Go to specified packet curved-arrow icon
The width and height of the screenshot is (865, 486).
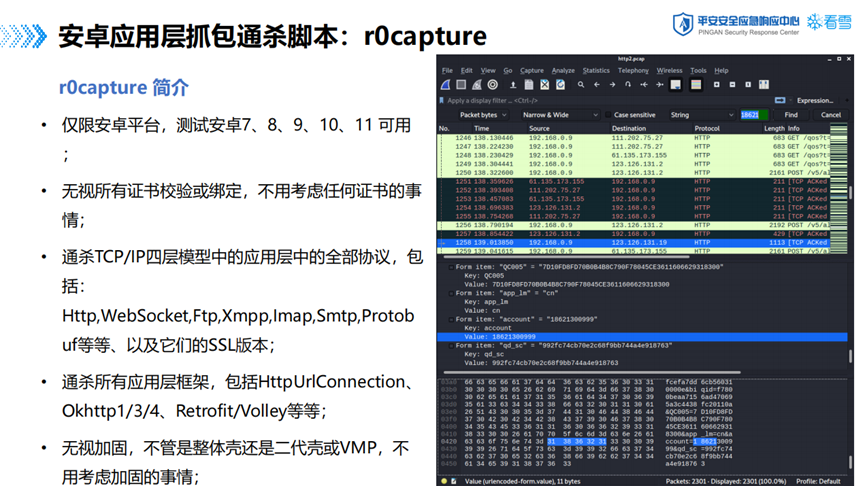coord(628,85)
